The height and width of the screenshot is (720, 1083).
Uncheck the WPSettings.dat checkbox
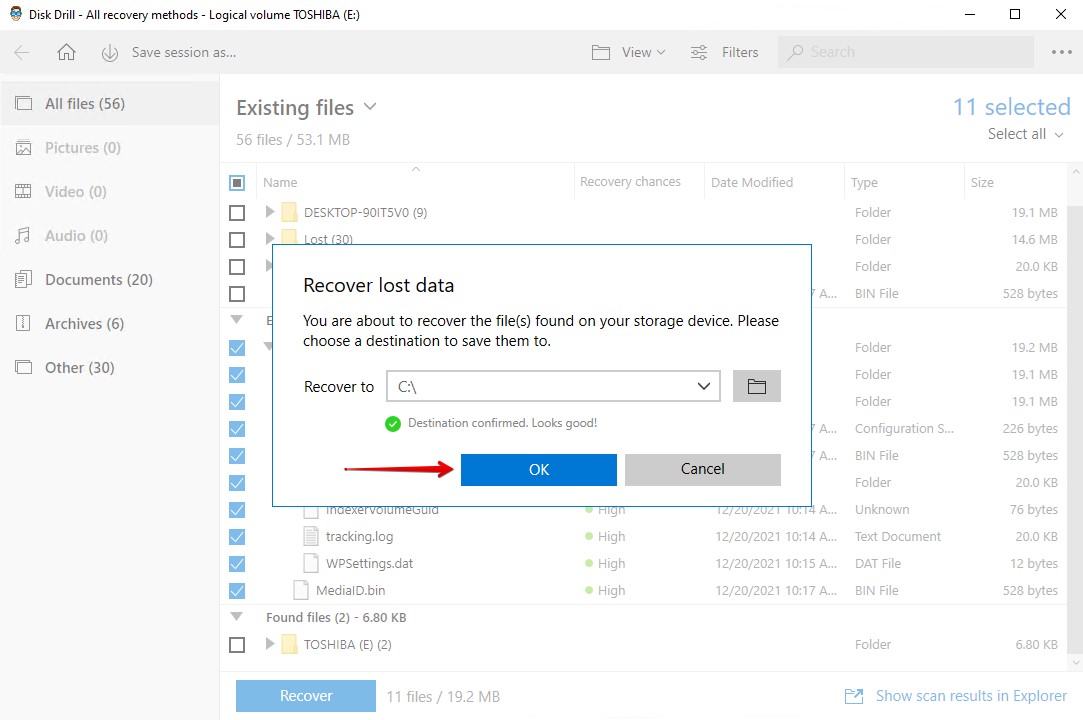[237, 564]
